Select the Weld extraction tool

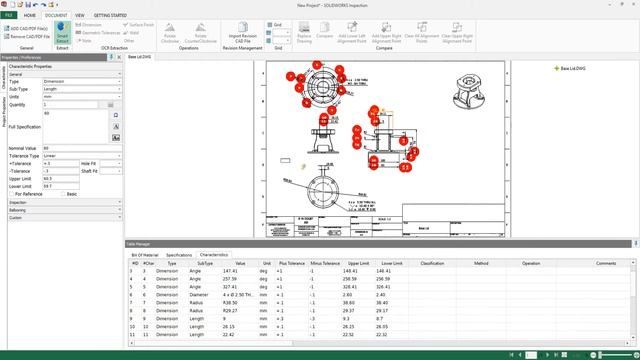(131, 33)
